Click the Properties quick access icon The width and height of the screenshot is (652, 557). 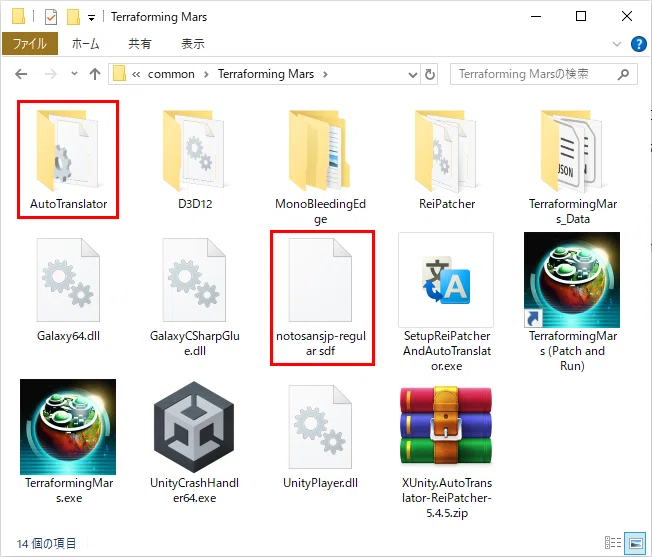click(51, 17)
